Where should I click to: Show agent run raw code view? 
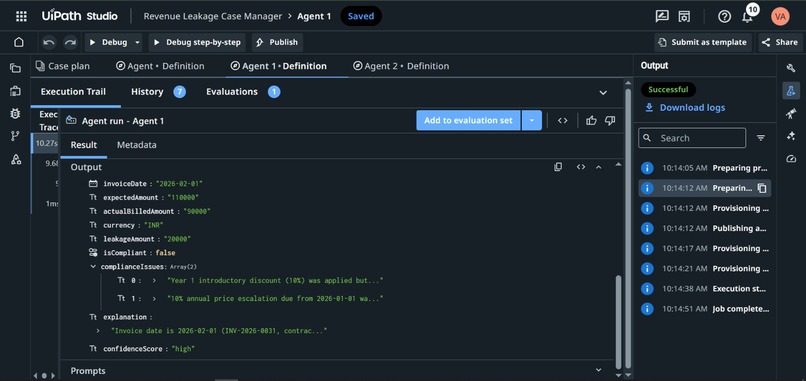click(x=563, y=121)
